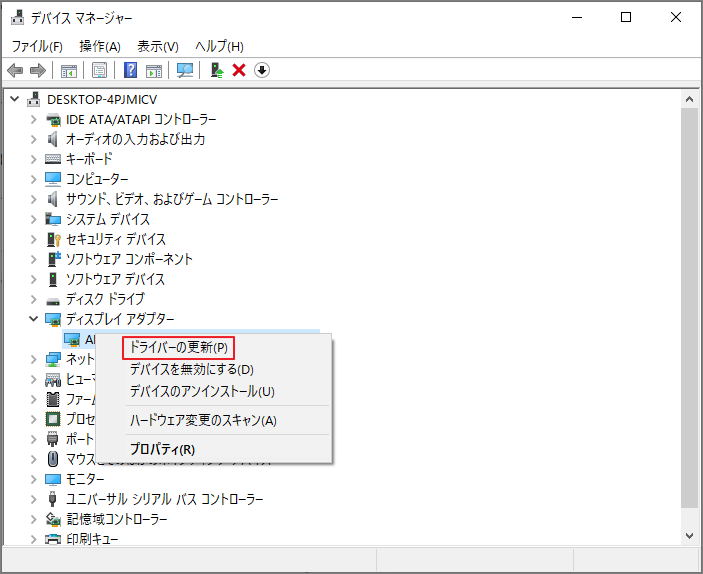Click the コンピューター monitor icon
Screen dimensions: 703x574
[x=53, y=179]
